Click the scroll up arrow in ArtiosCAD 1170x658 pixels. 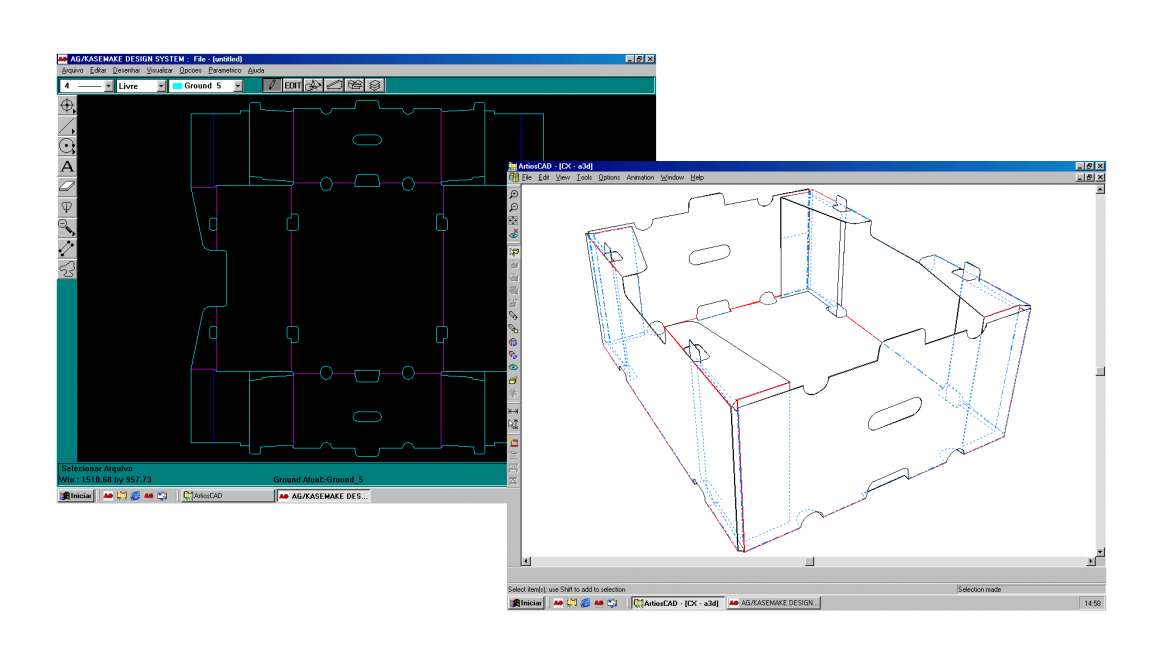coord(1101,189)
